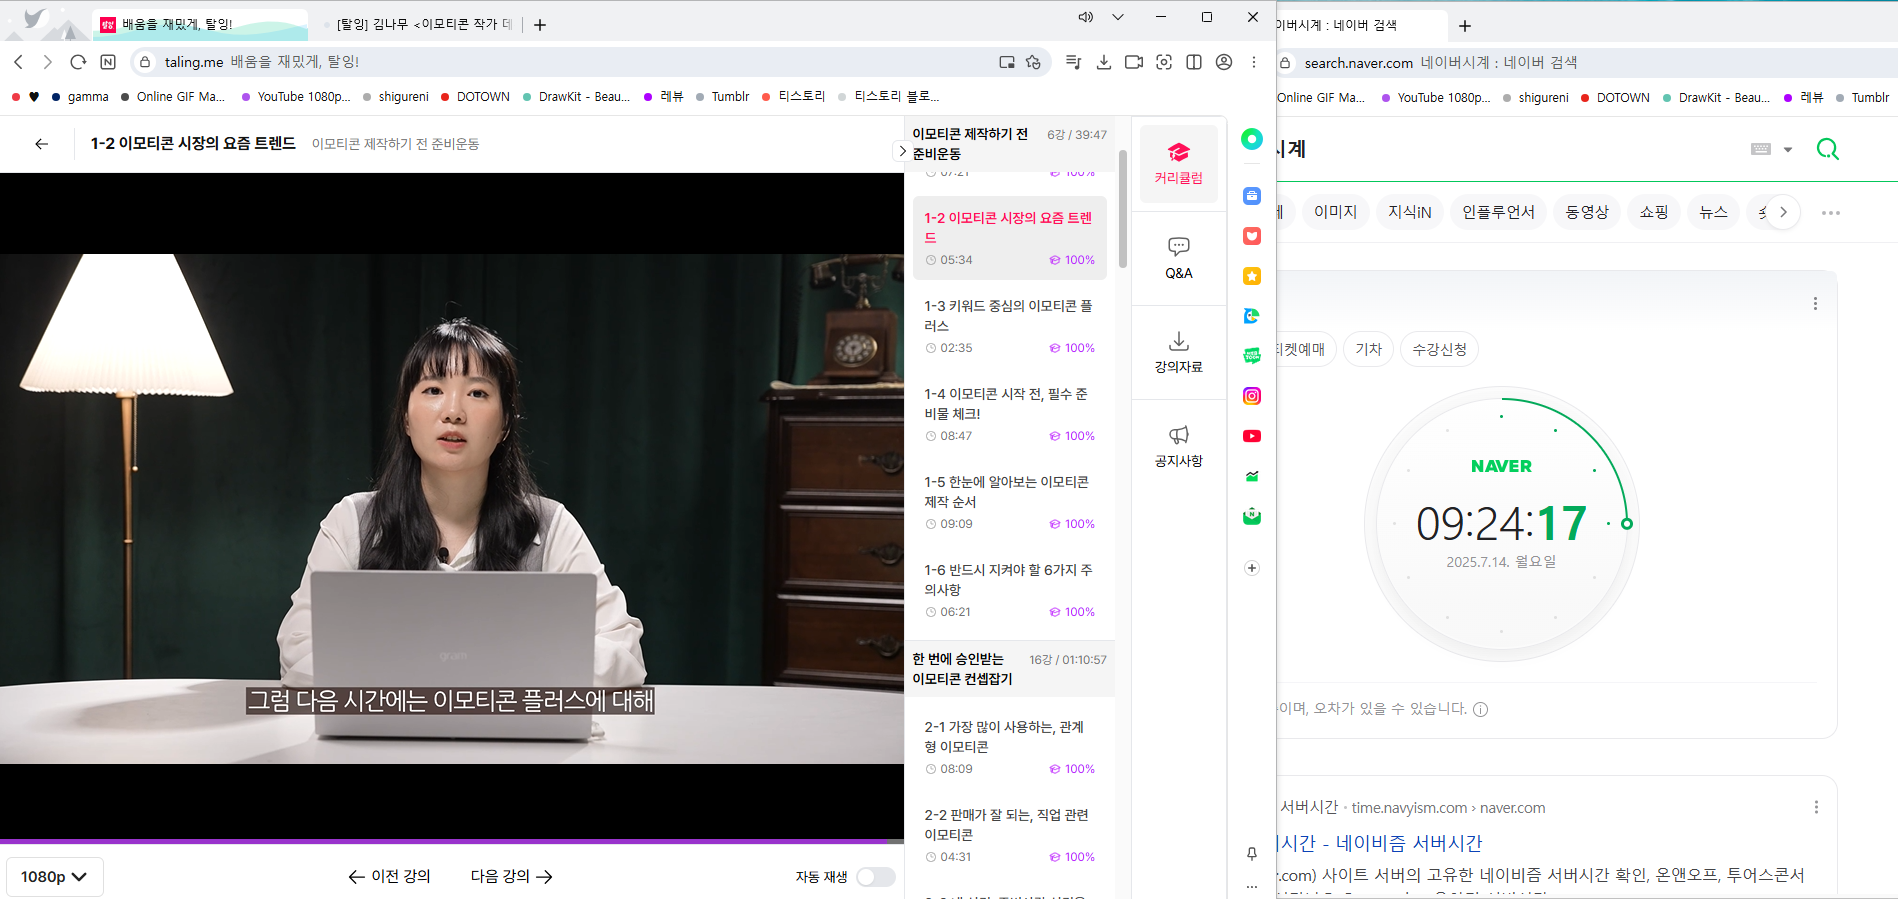1898x899 pixels.
Task: Click the Naver green search magnifier icon
Action: 1828,150
